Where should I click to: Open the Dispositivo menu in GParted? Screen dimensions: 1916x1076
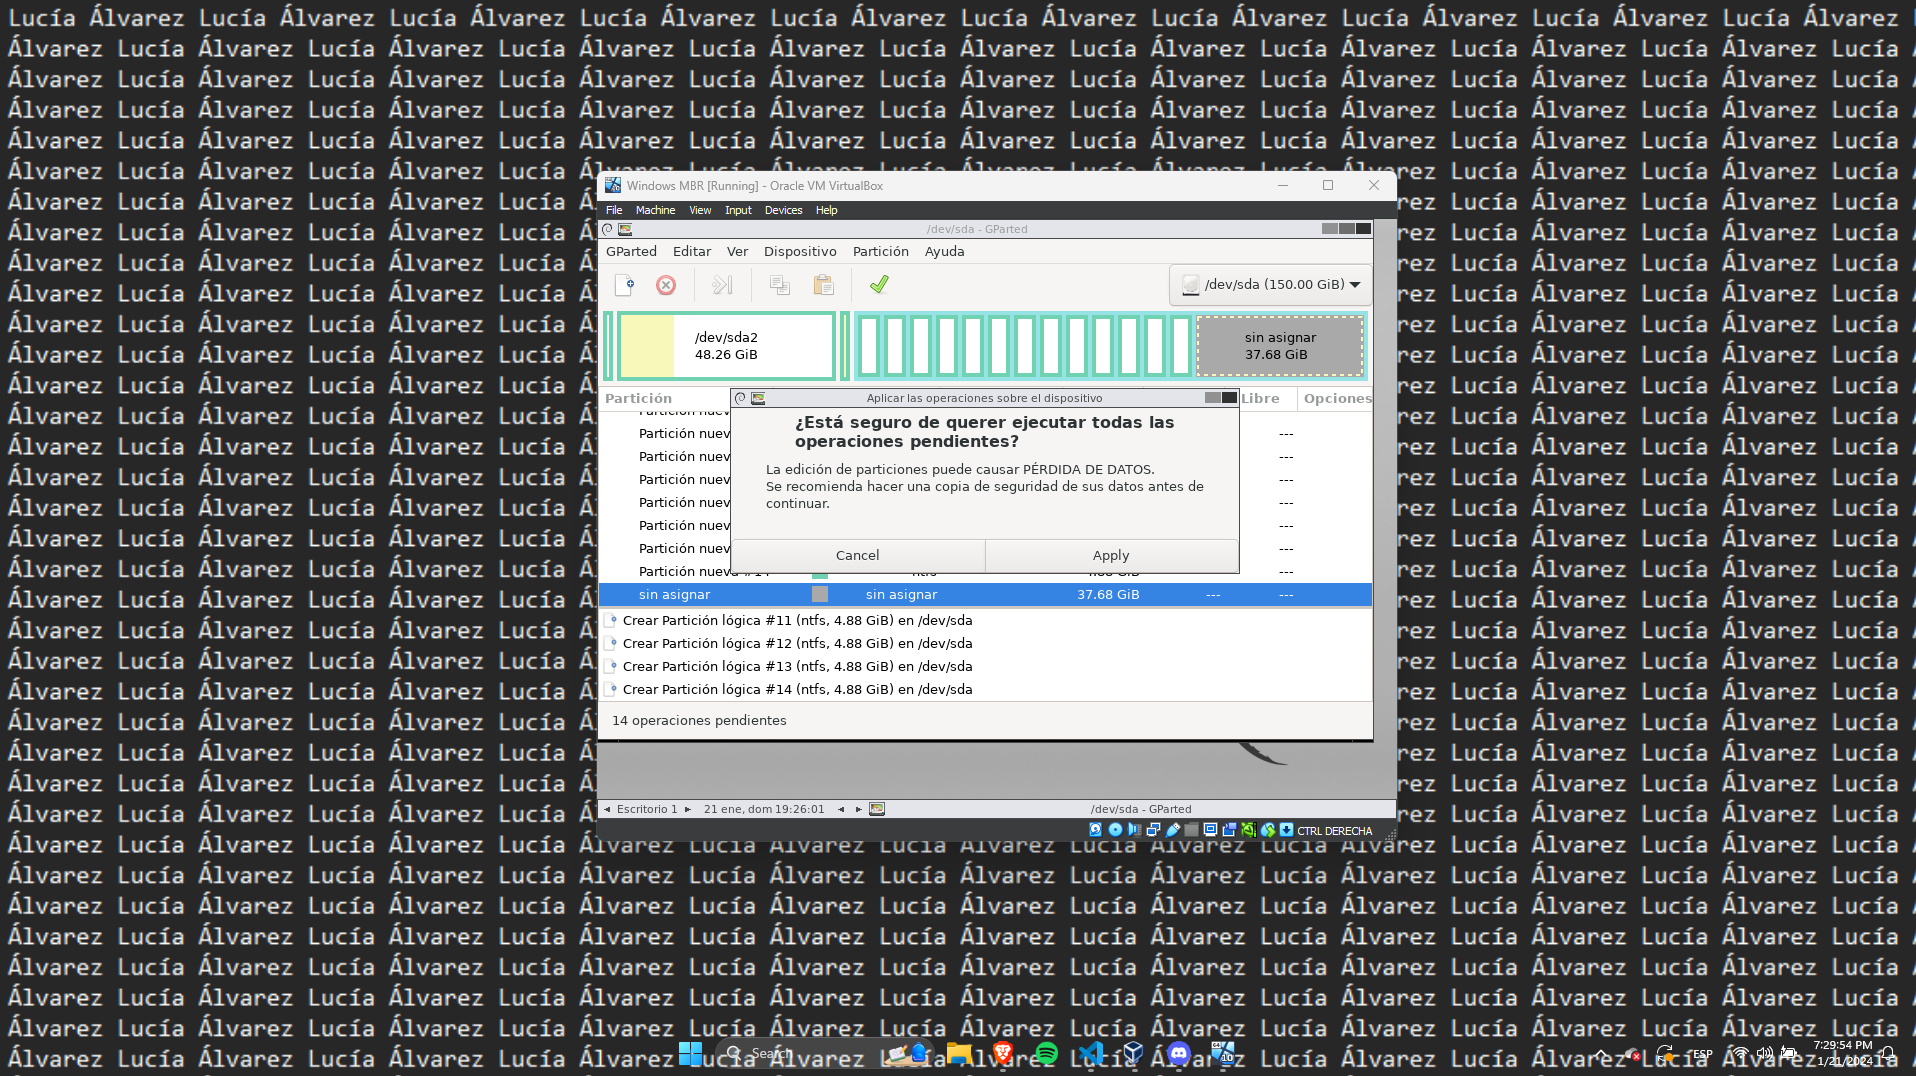[800, 252]
